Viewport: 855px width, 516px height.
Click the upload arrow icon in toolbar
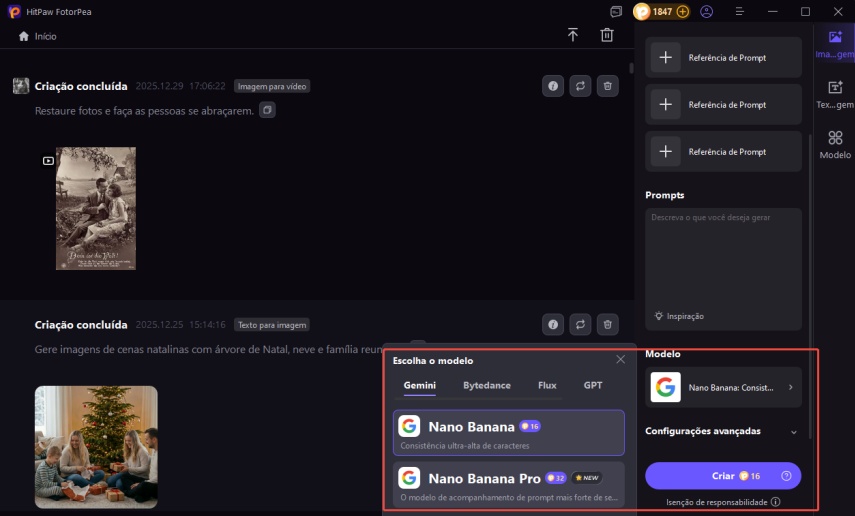573,35
